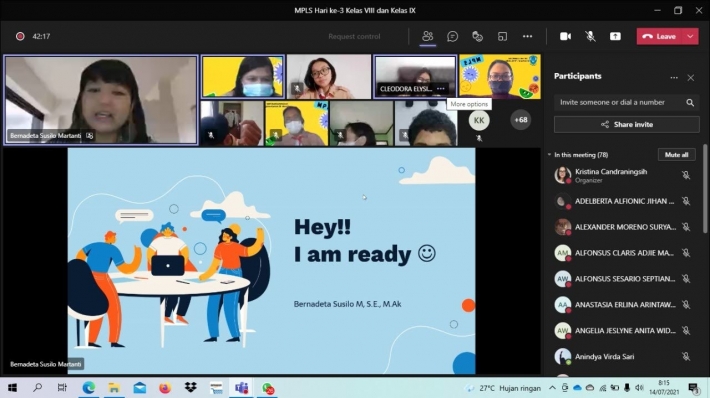Toggle mic icon for ALFONSUS CLARIS ADJIE
Screen dimensions: 710x398
686,253
